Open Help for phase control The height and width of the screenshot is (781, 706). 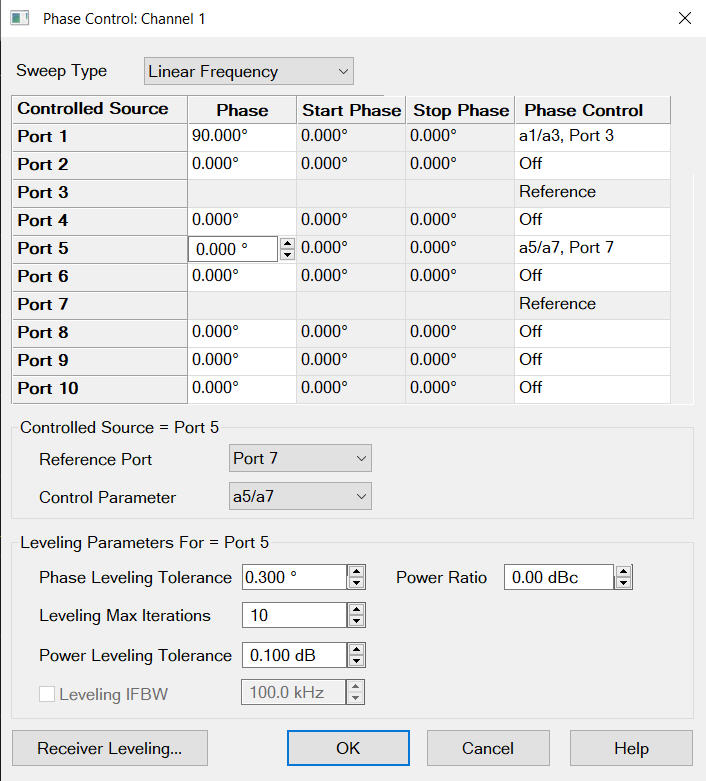coord(631,748)
